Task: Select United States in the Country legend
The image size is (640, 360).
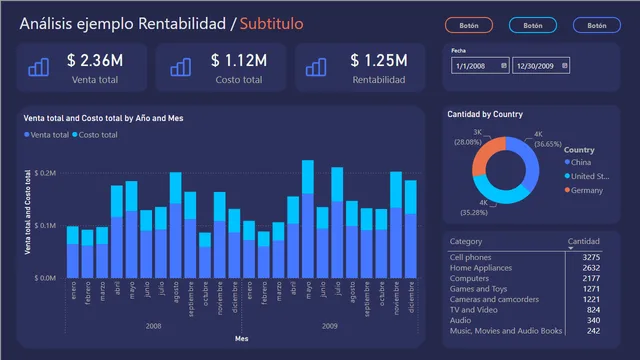Action: point(587,176)
